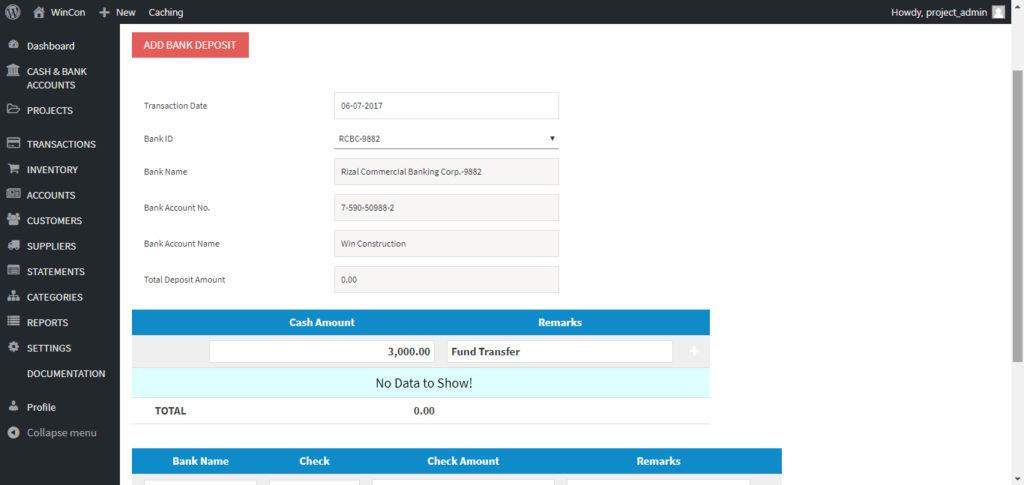Click the Suppliers truck icon
The height and width of the screenshot is (485, 1024).
pos(13,246)
